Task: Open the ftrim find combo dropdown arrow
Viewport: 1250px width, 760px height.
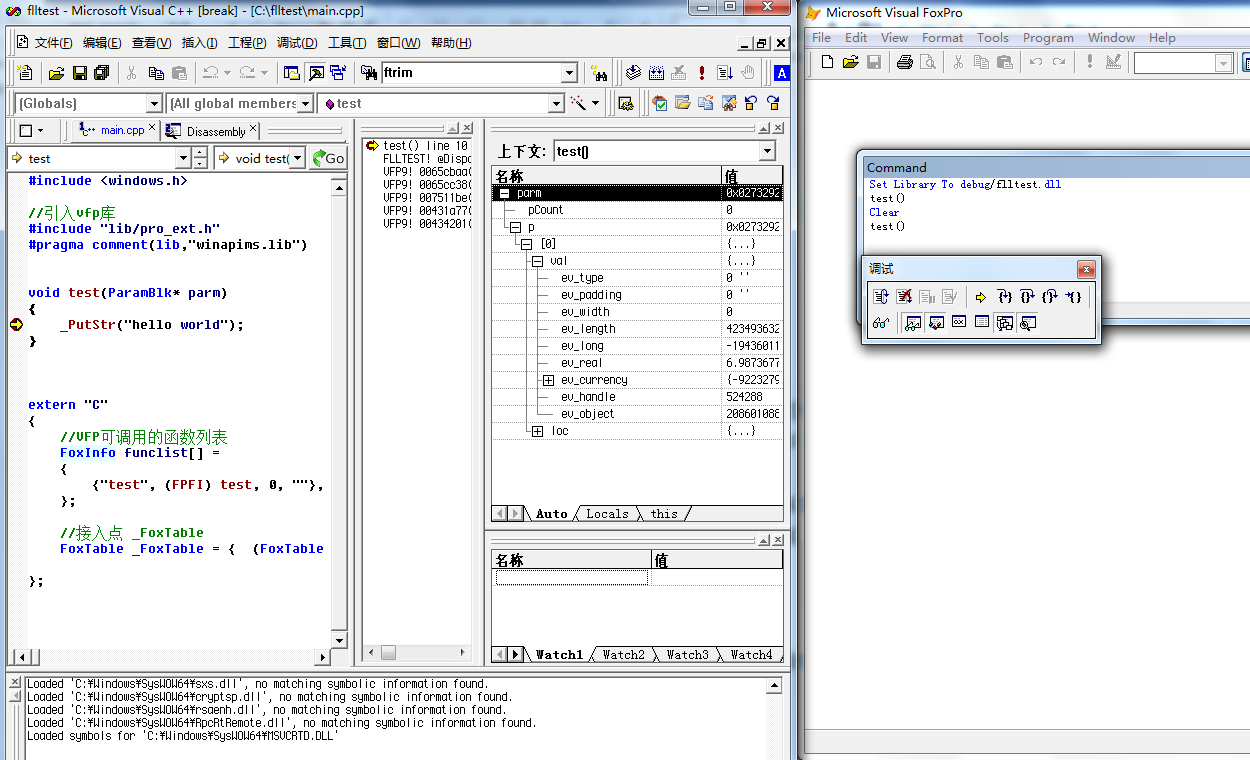Action: click(x=569, y=72)
